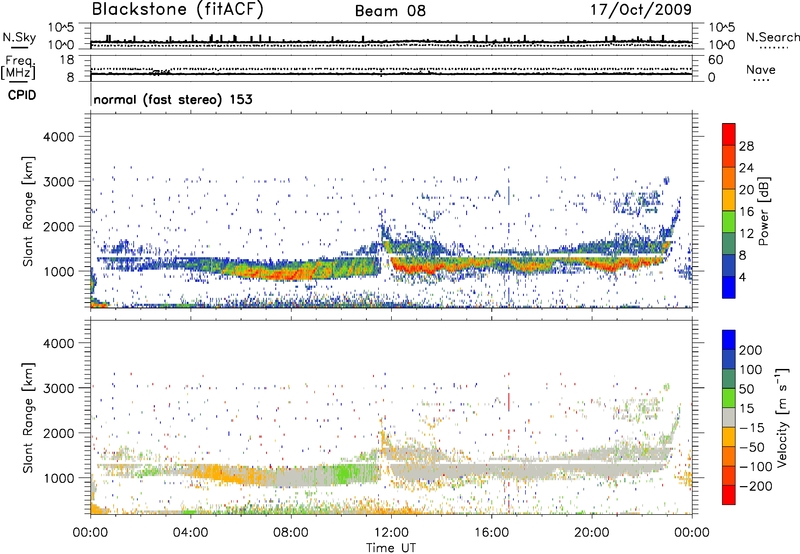Click the 'Power [dB]' color bar label
Screen dimensions: 800x554
point(763,211)
